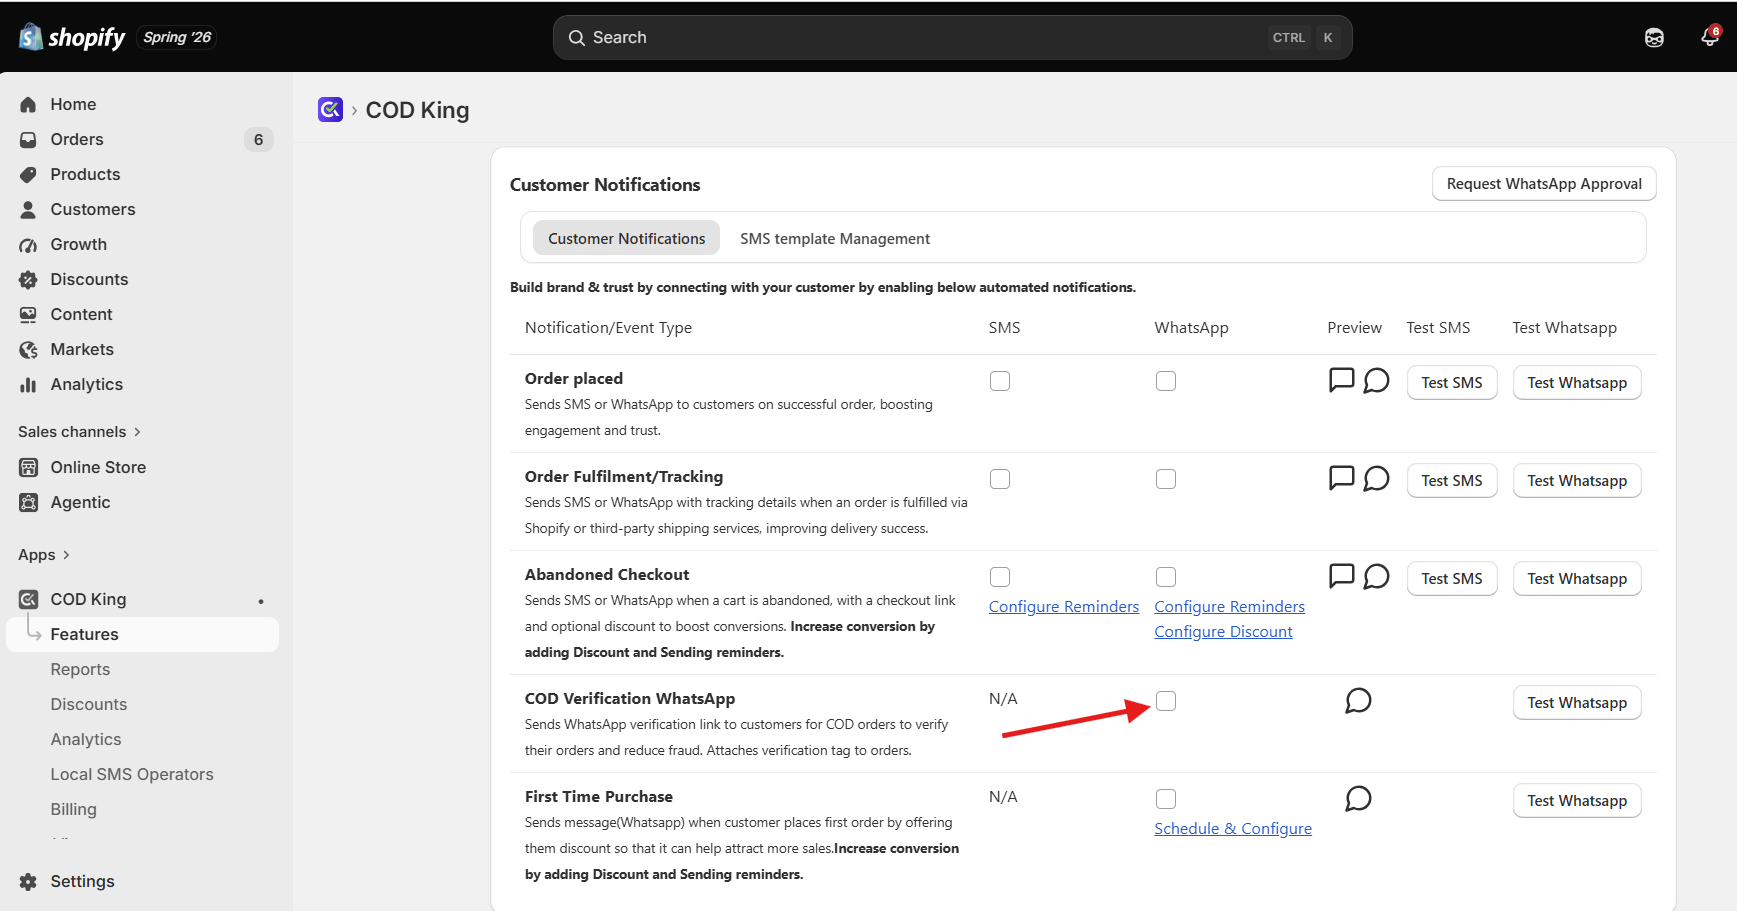The height and width of the screenshot is (911, 1737).
Task: Click Request WhatsApp Approval button
Action: point(1544,184)
